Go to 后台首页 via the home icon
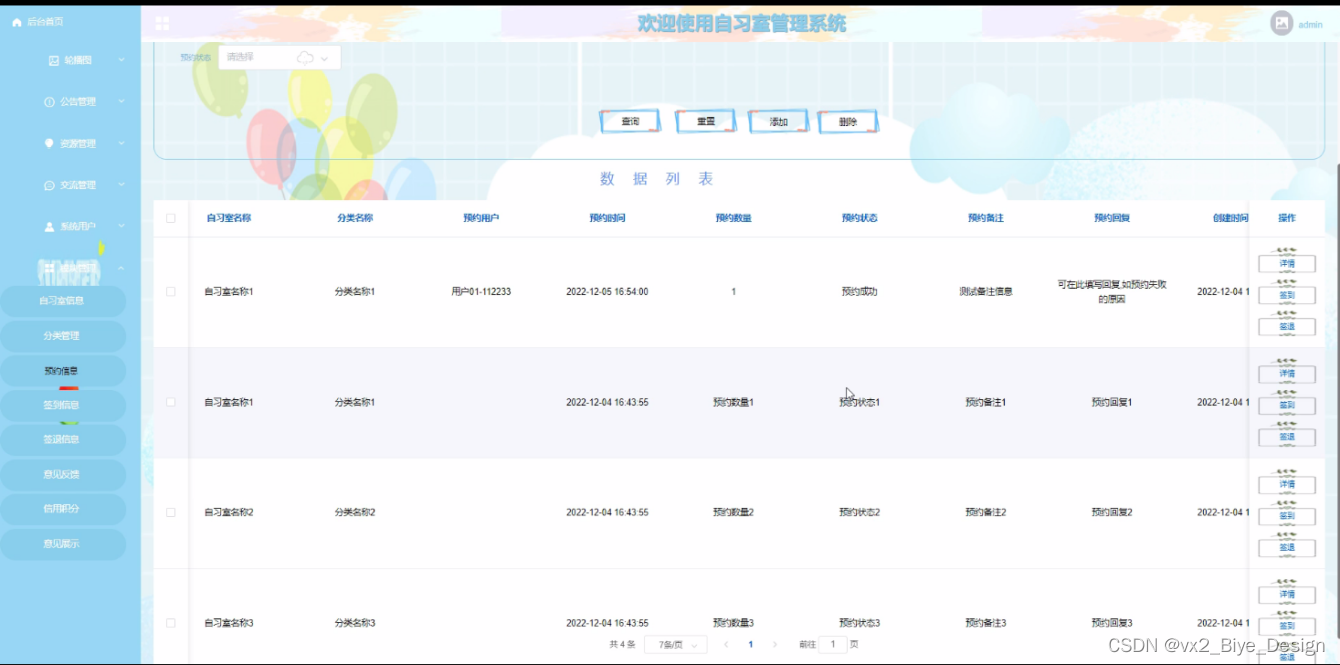Screen dimensions: 1340x665 point(16,22)
